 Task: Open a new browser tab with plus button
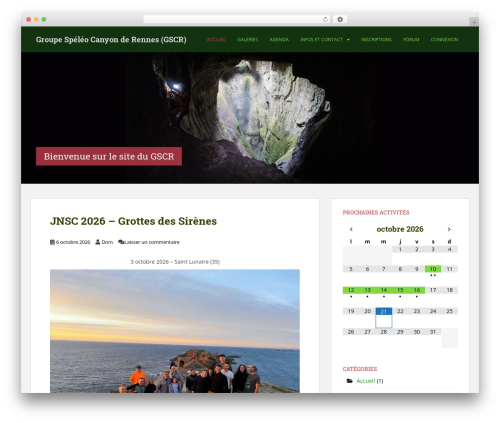[474, 22]
